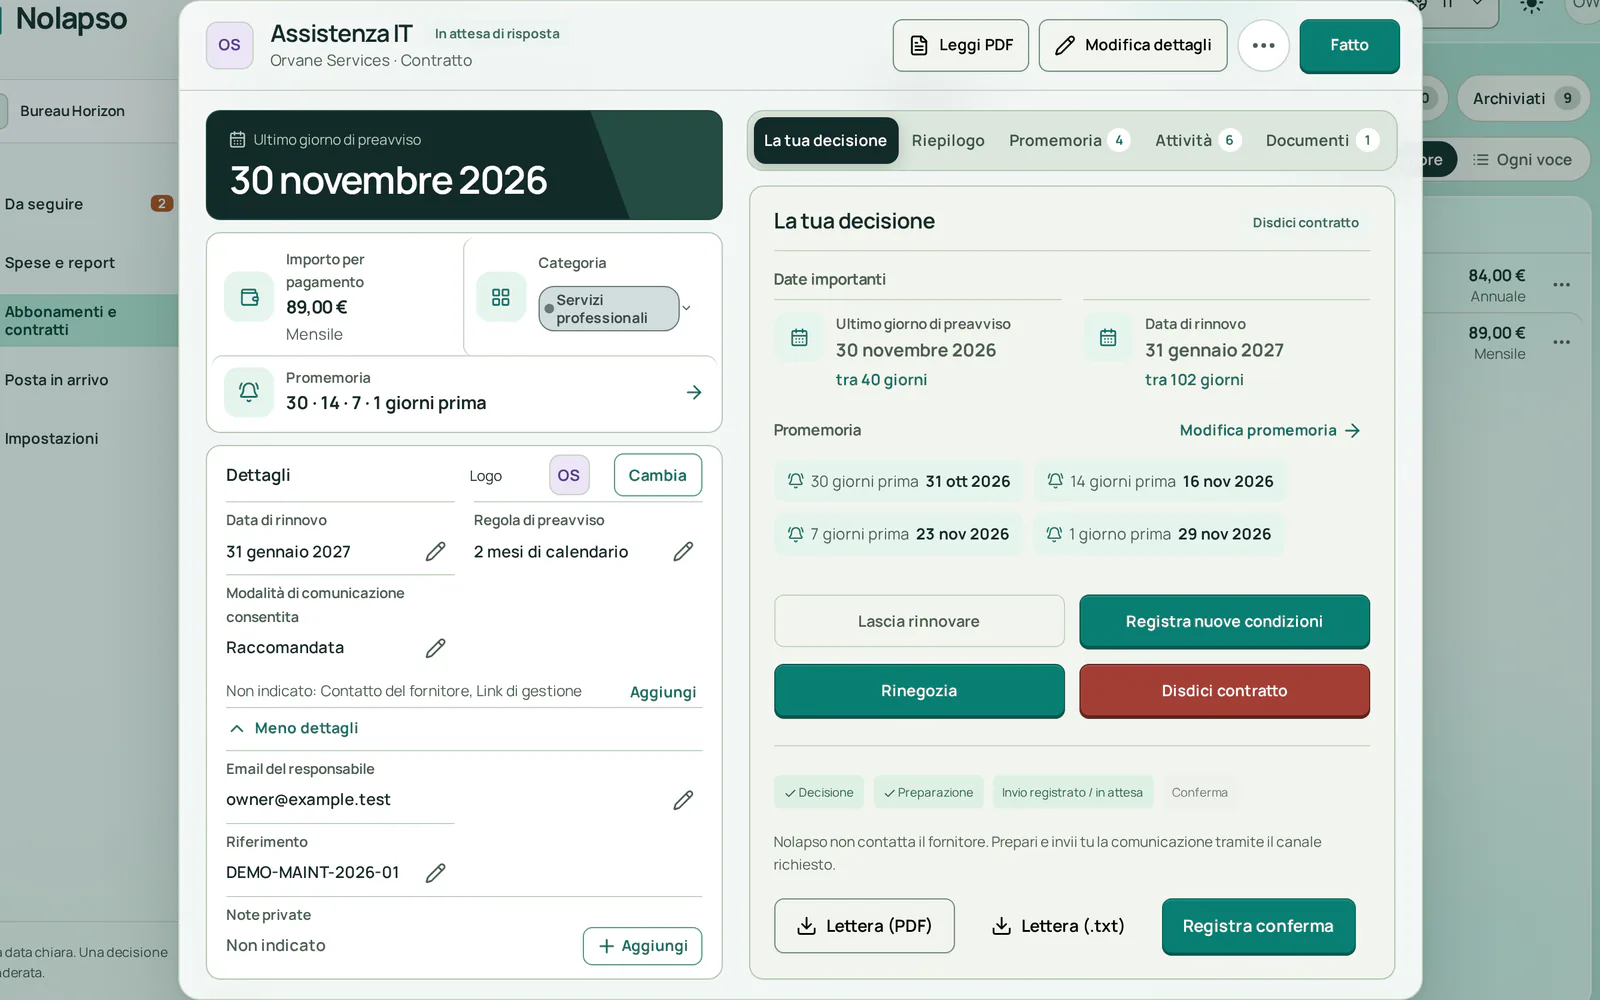Open Spese e report in sidebar
Viewport: 1600px width, 1000px height.
point(60,263)
